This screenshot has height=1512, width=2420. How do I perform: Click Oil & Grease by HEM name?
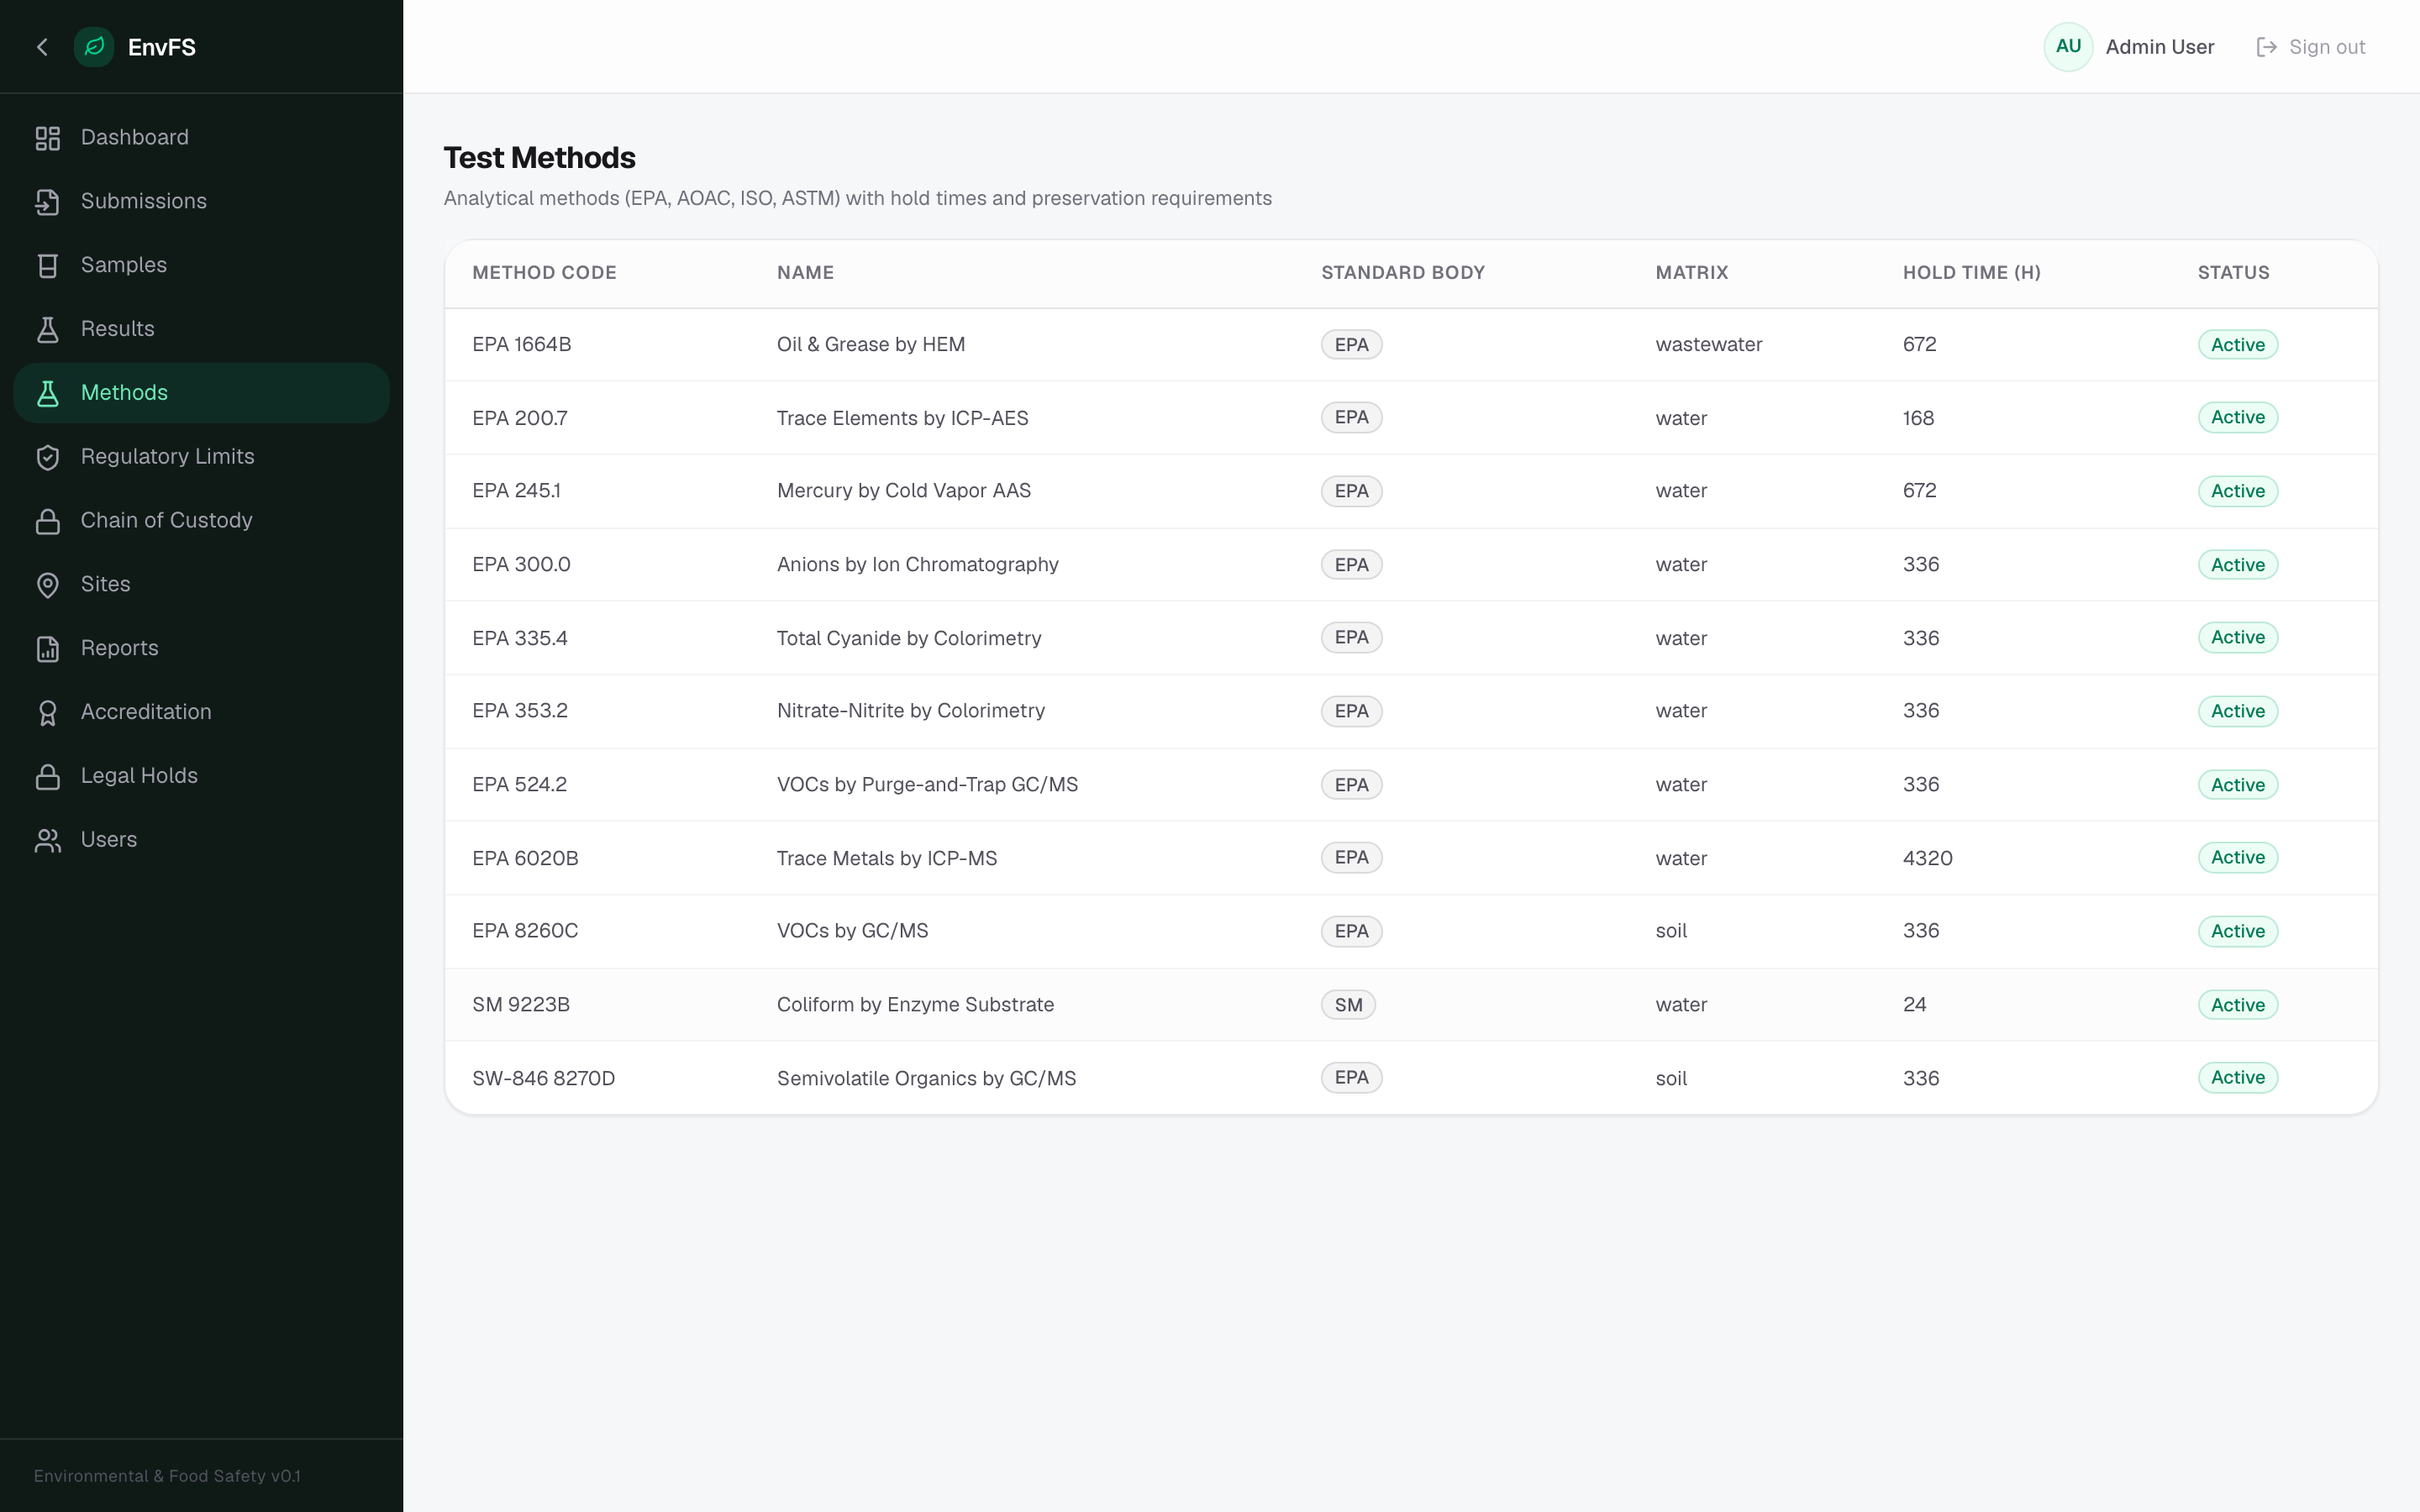coord(871,345)
